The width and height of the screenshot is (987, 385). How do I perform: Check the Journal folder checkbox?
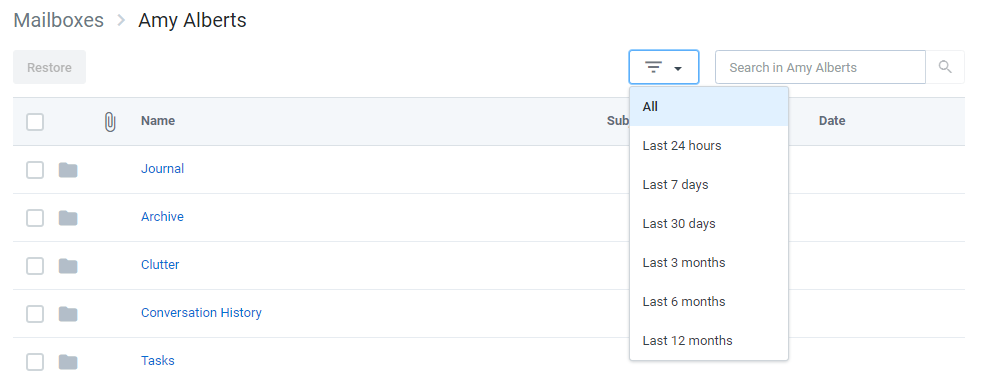point(35,170)
